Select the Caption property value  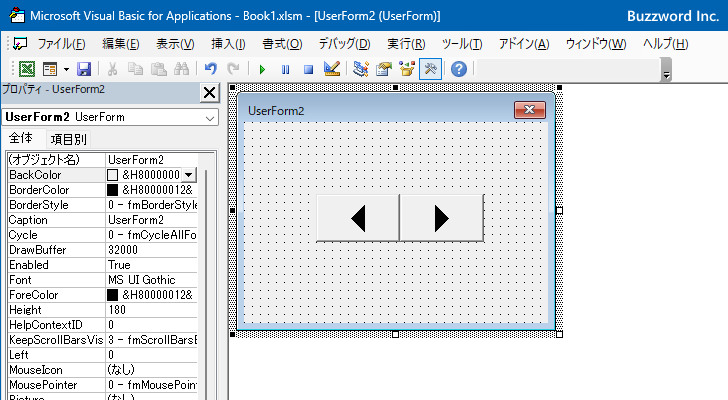[x=151, y=220]
